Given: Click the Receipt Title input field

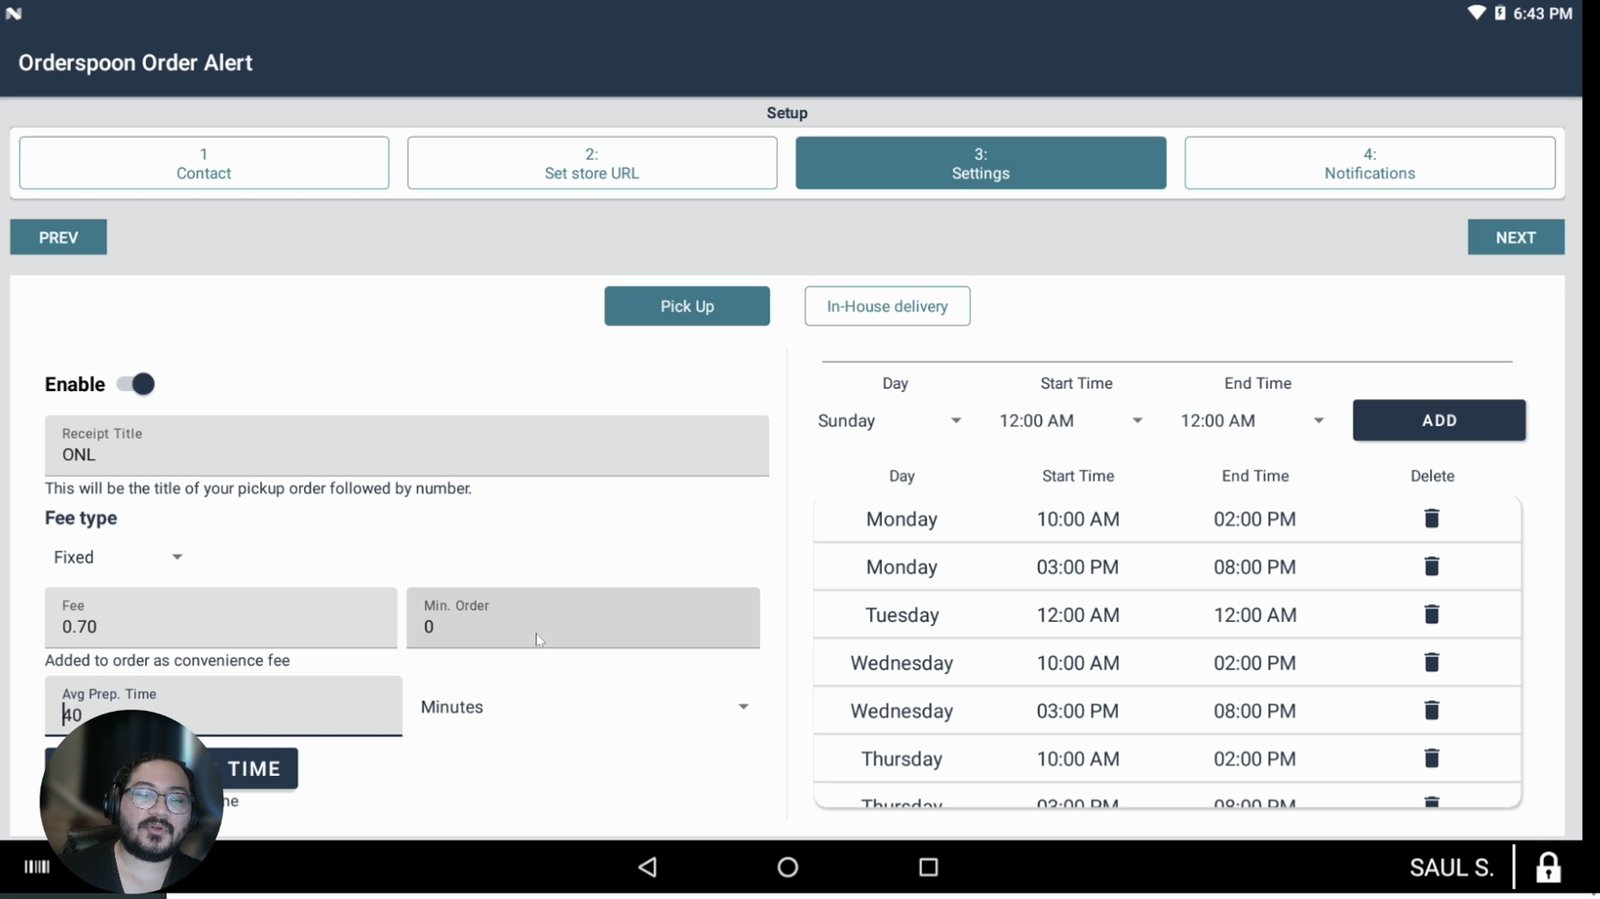Looking at the screenshot, I should pyautogui.click(x=407, y=446).
